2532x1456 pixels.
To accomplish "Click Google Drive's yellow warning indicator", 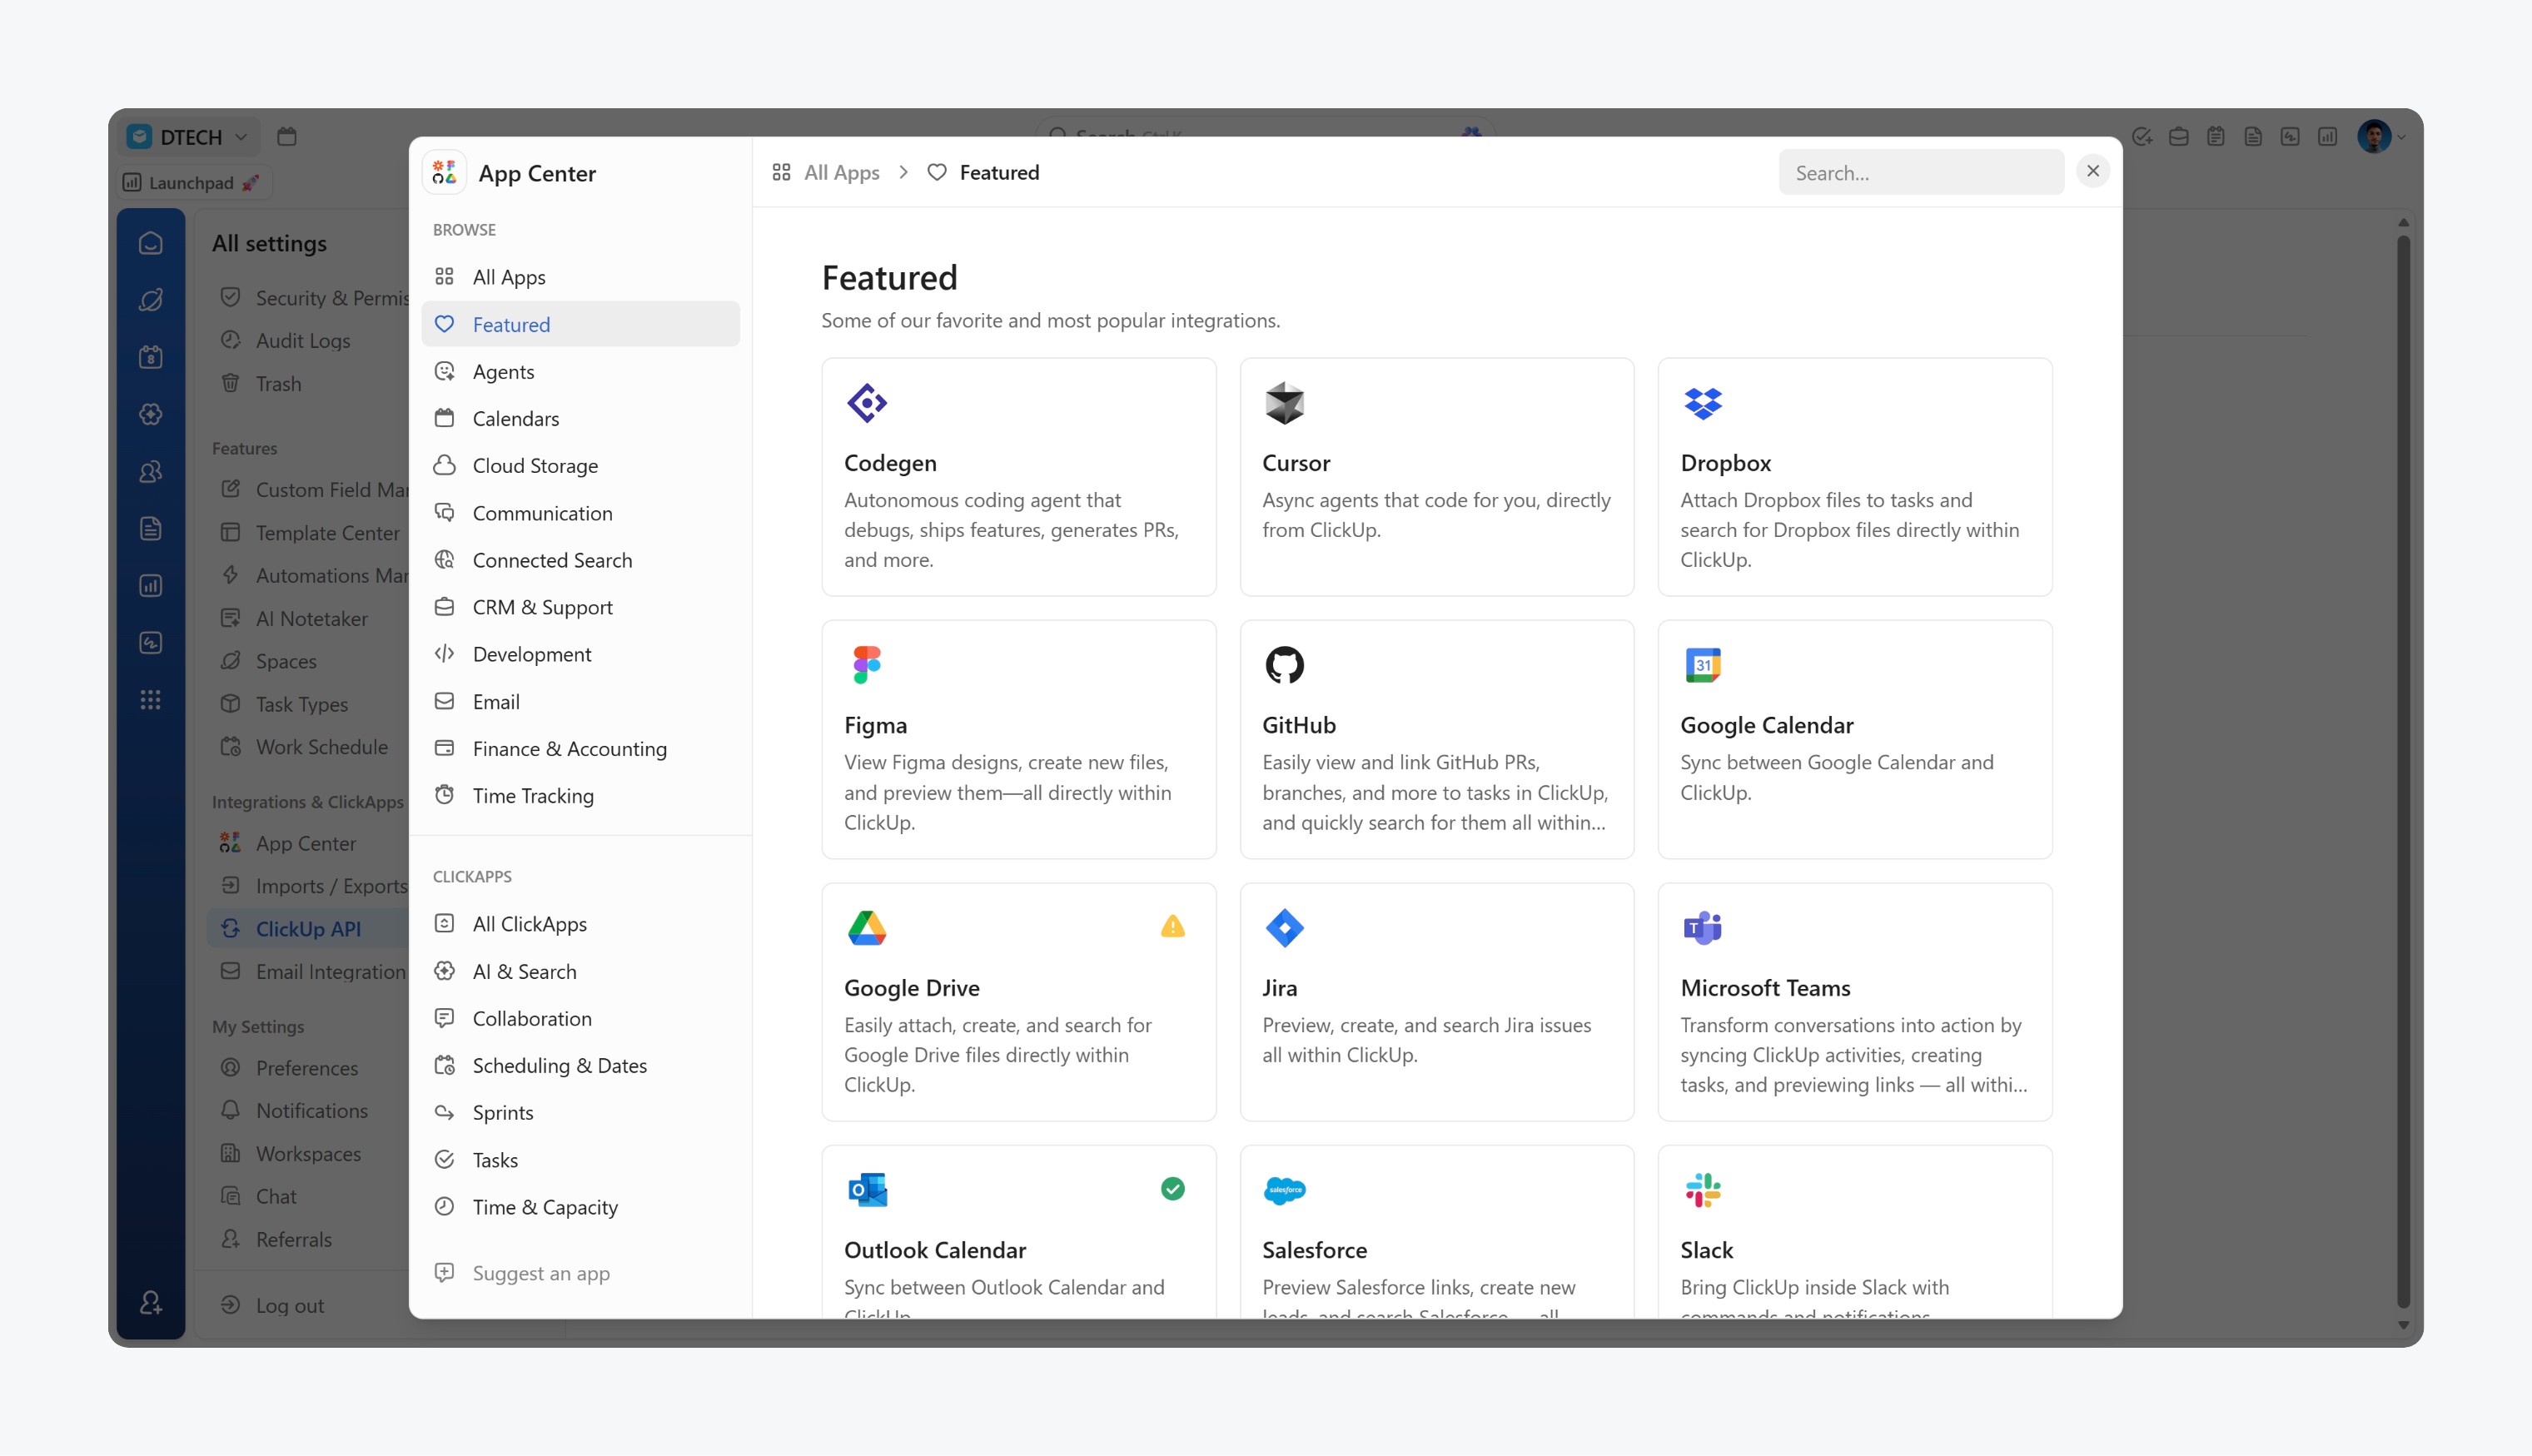I will pos(1172,927).
